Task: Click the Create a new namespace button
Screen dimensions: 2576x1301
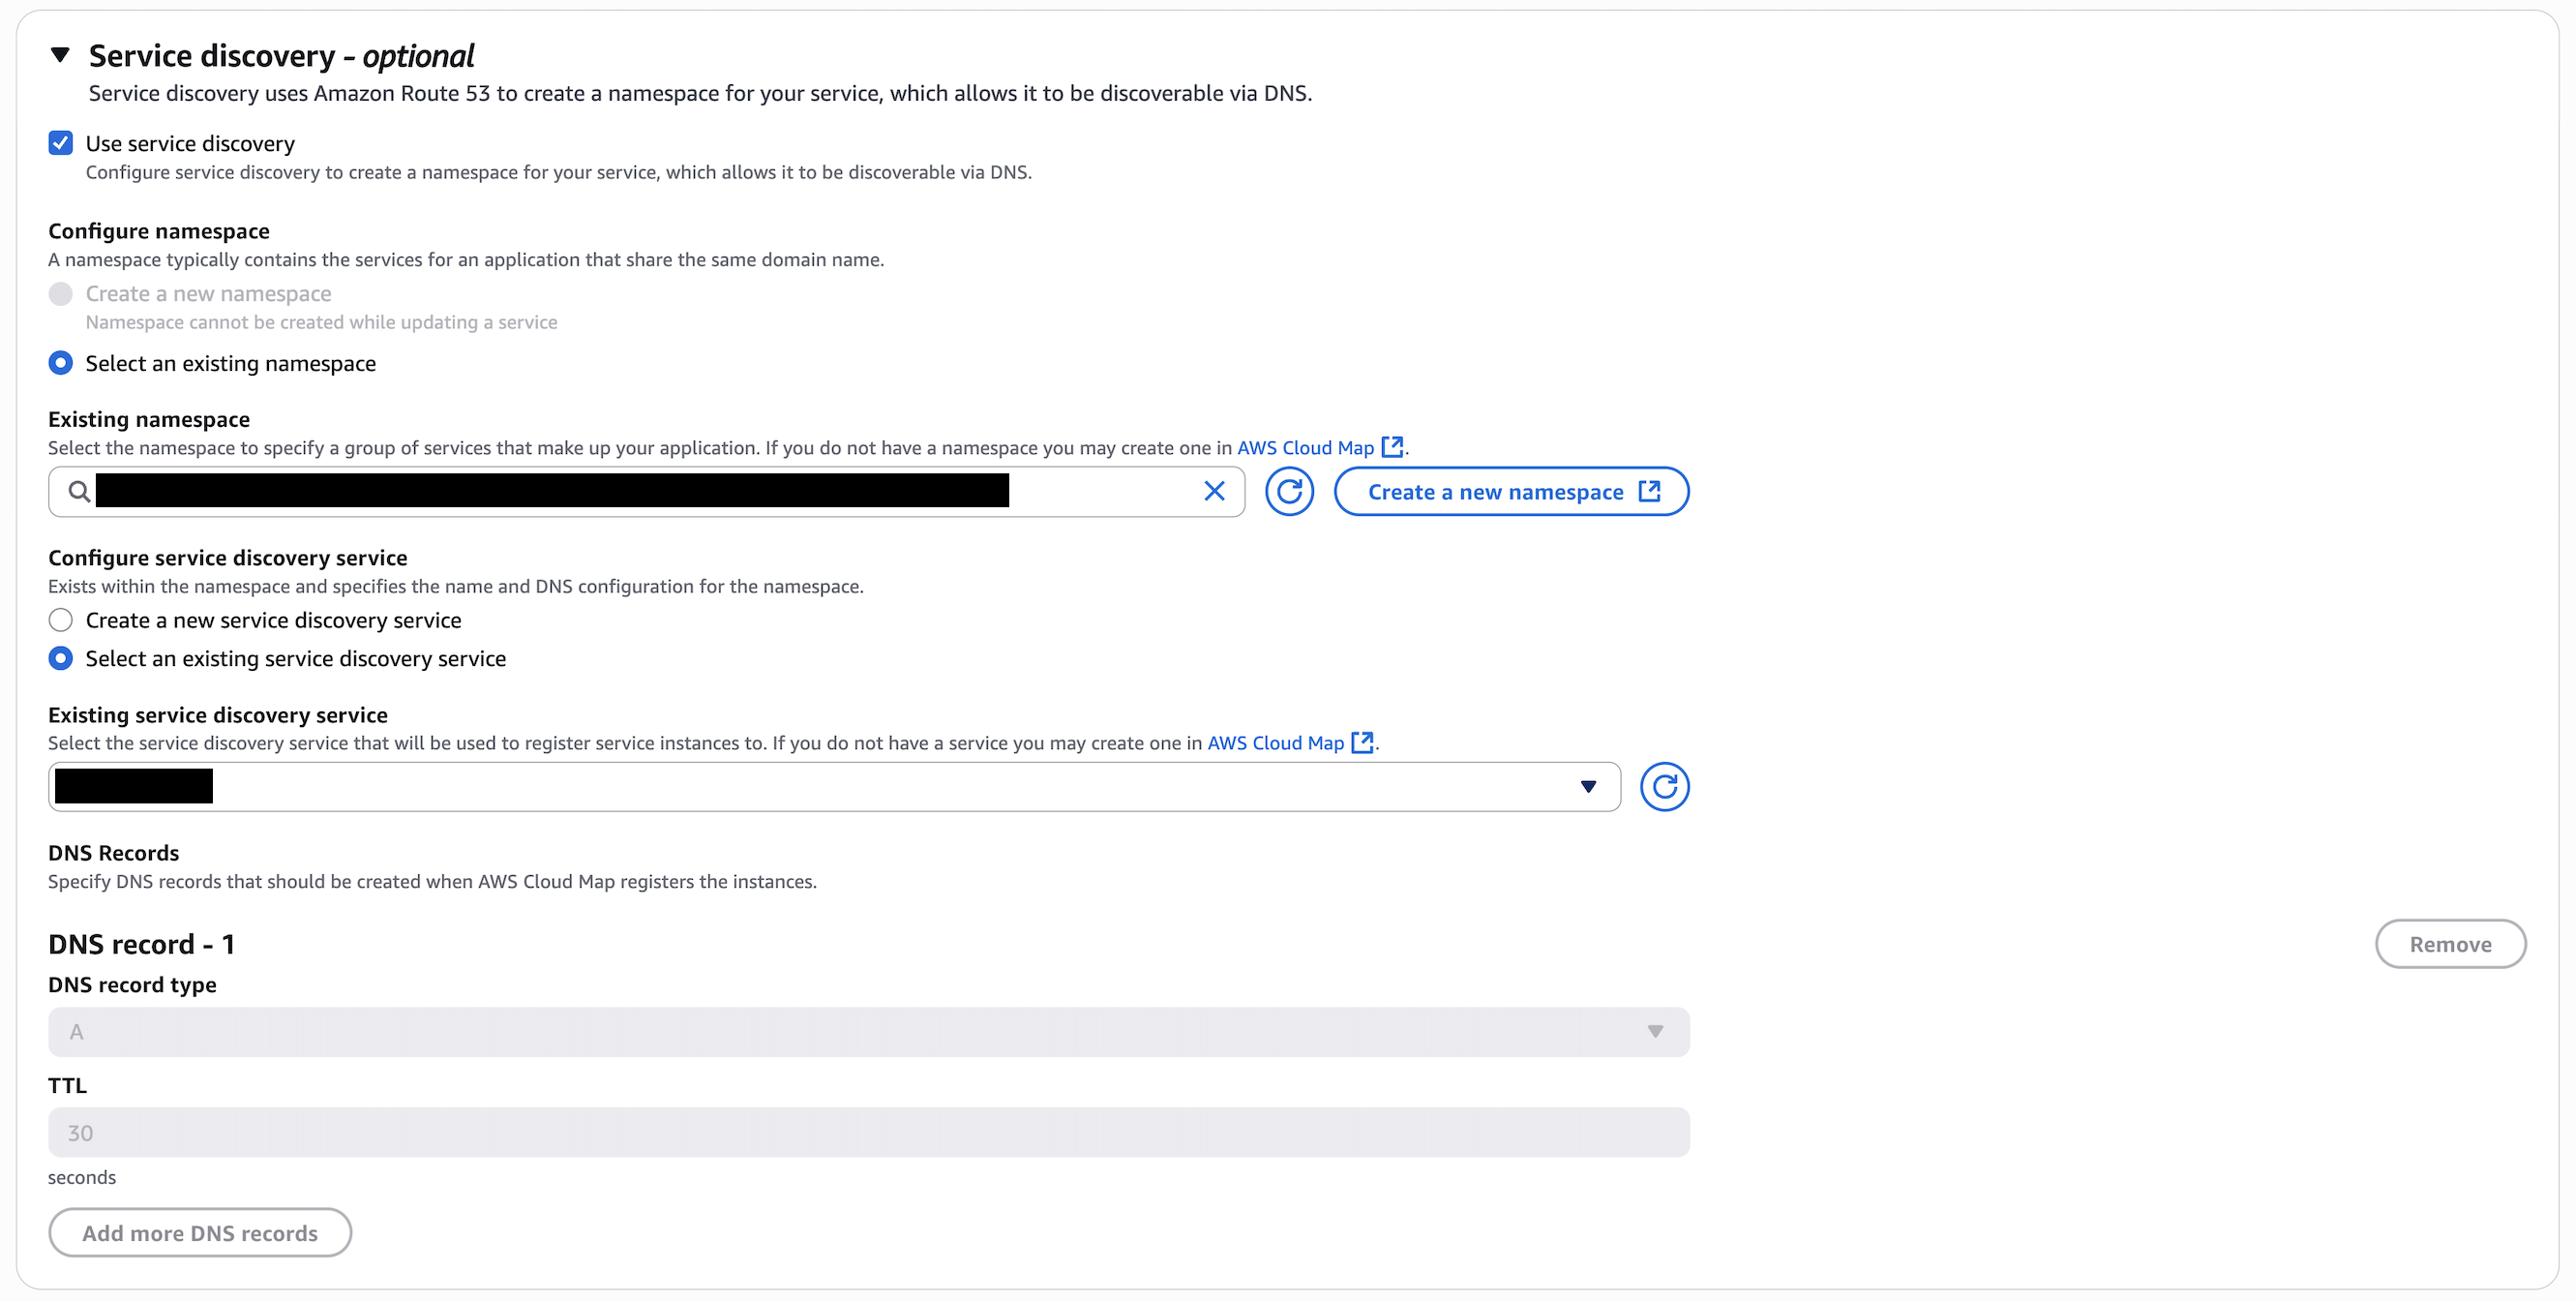Action: pos(1511,491)
